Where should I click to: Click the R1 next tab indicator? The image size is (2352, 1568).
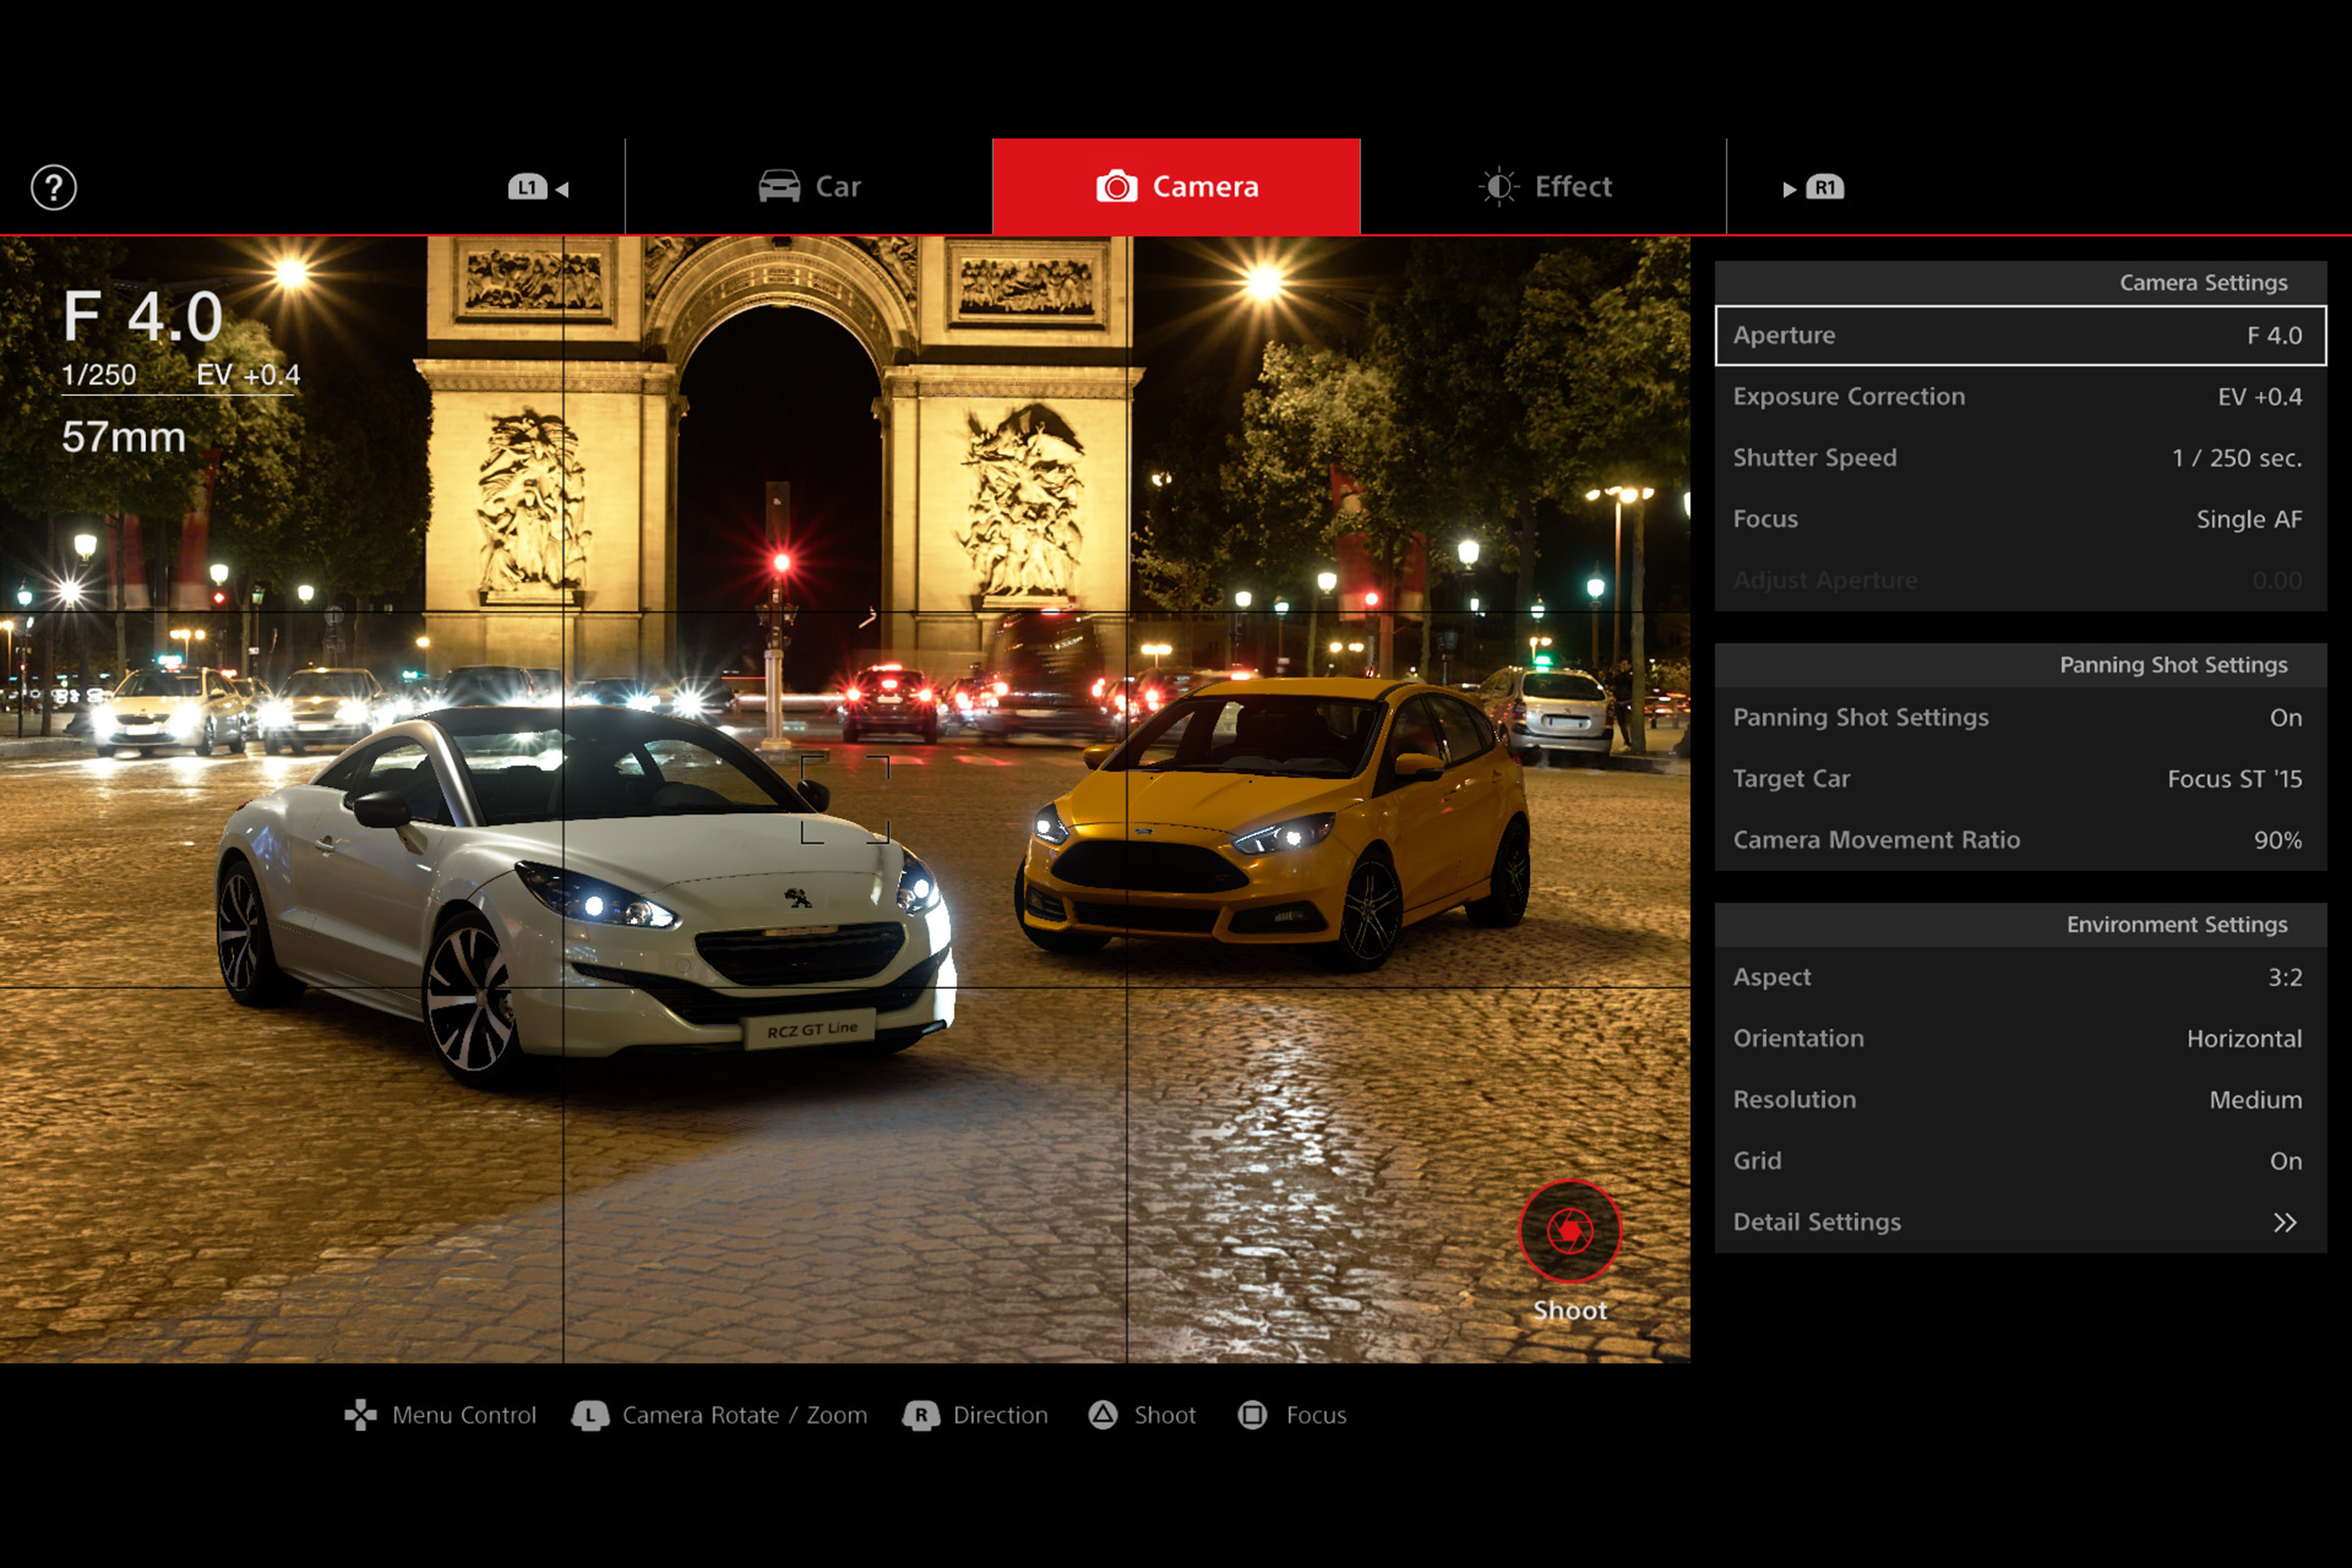[x=1813, y=187]
